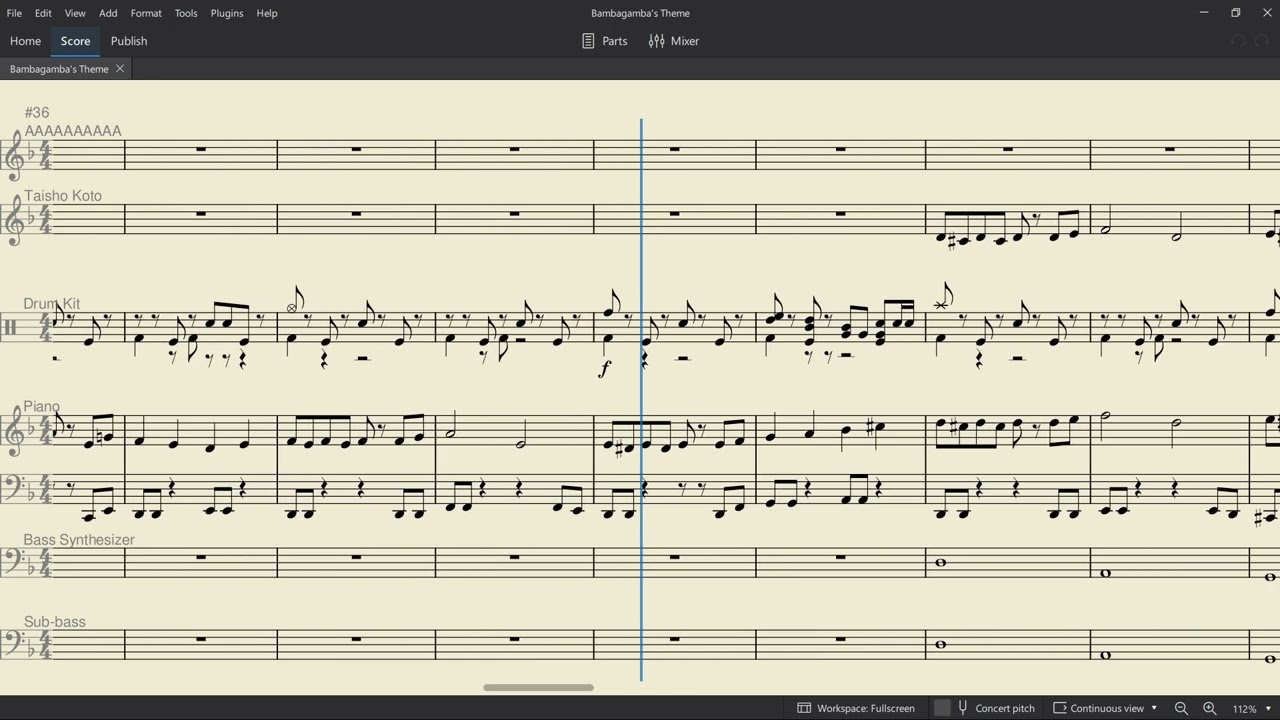Open the View menu
Image resolution: width=1280 pixels, height=720 pixels.
pyautogui.click(x=75, y=13)
